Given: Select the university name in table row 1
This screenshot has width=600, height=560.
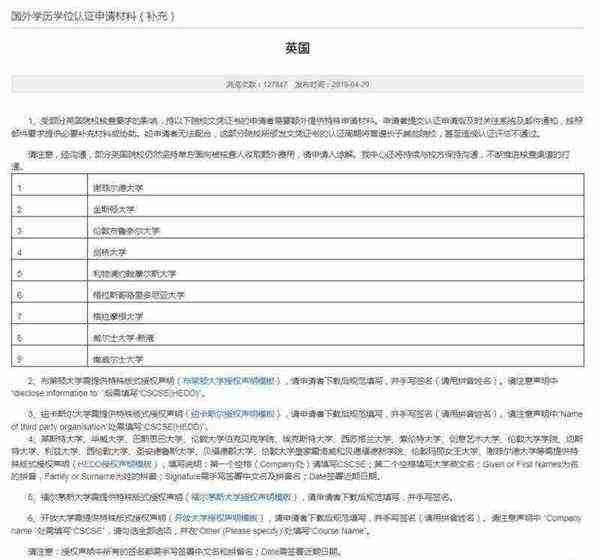Looking at the screenshot, I should 118,188.
